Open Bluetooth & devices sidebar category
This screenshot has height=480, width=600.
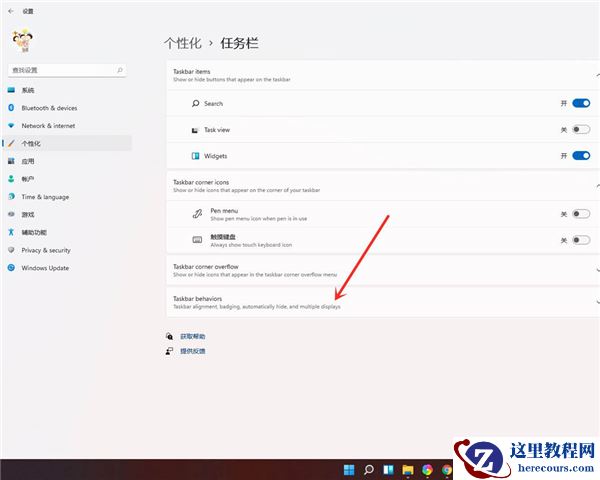pos(67,108)
